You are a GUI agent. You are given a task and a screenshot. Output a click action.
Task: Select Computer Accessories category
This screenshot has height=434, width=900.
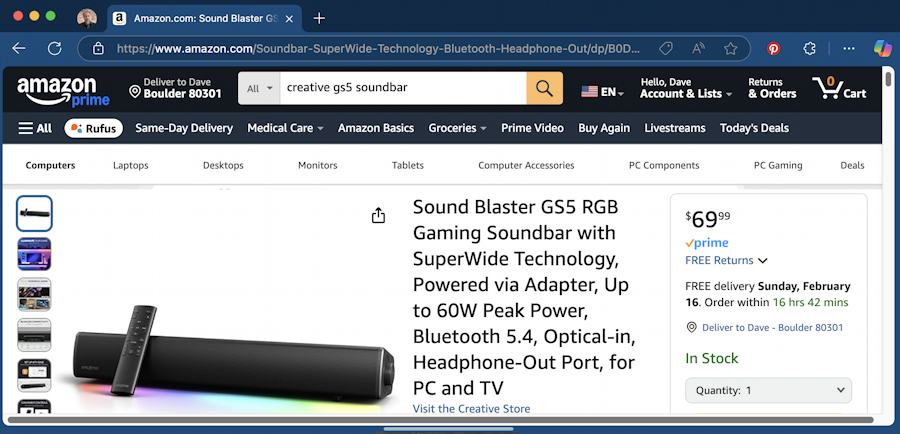click(x=526, y=165)
